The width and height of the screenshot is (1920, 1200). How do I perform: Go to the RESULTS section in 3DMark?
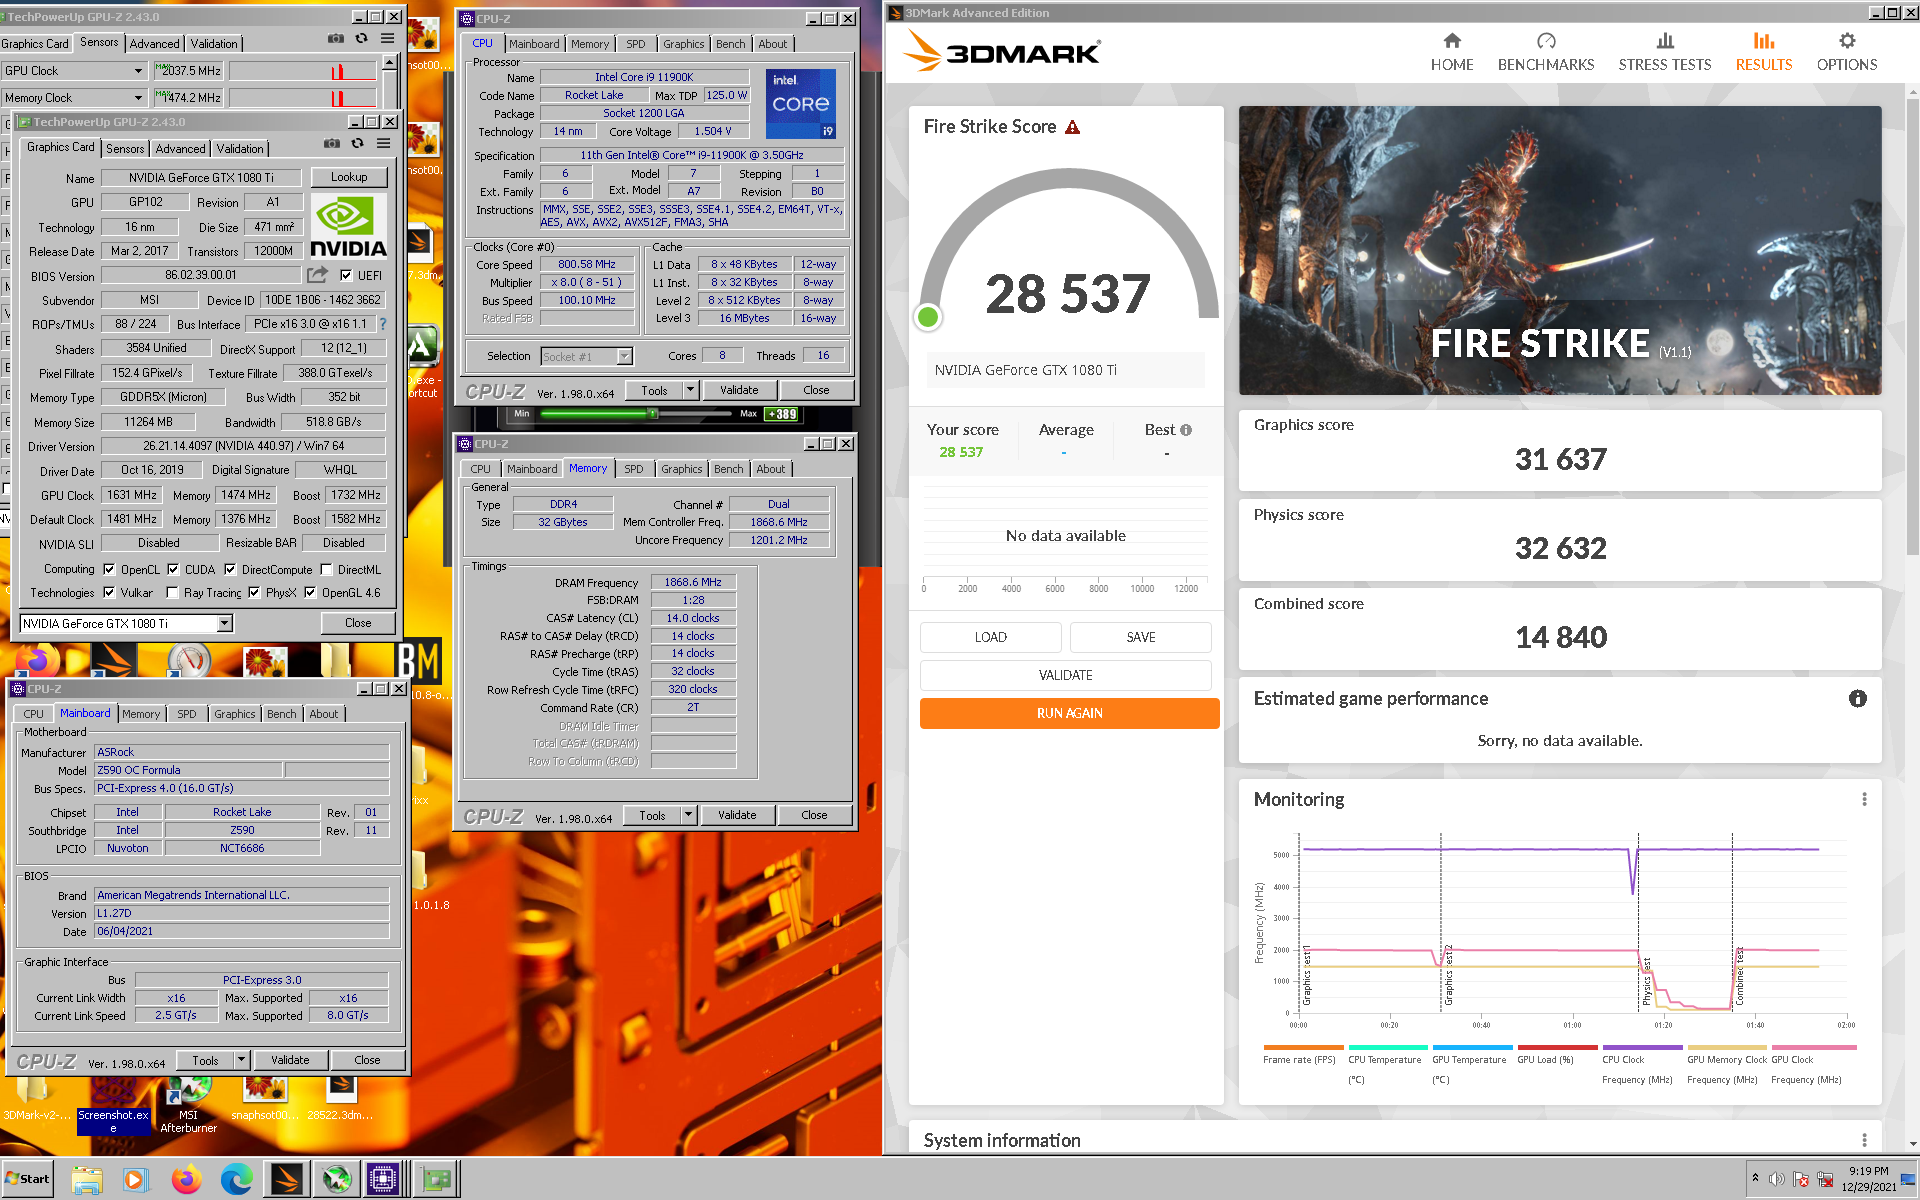1764,52
